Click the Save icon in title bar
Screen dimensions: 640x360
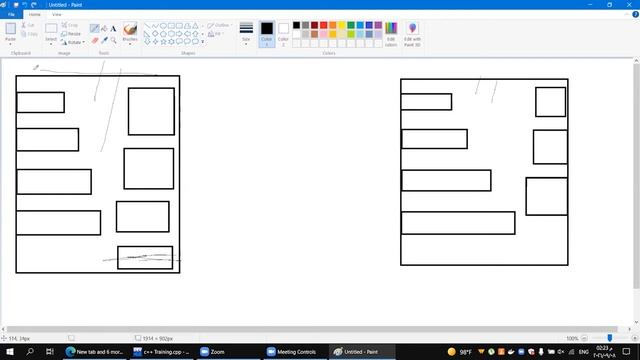16,5
